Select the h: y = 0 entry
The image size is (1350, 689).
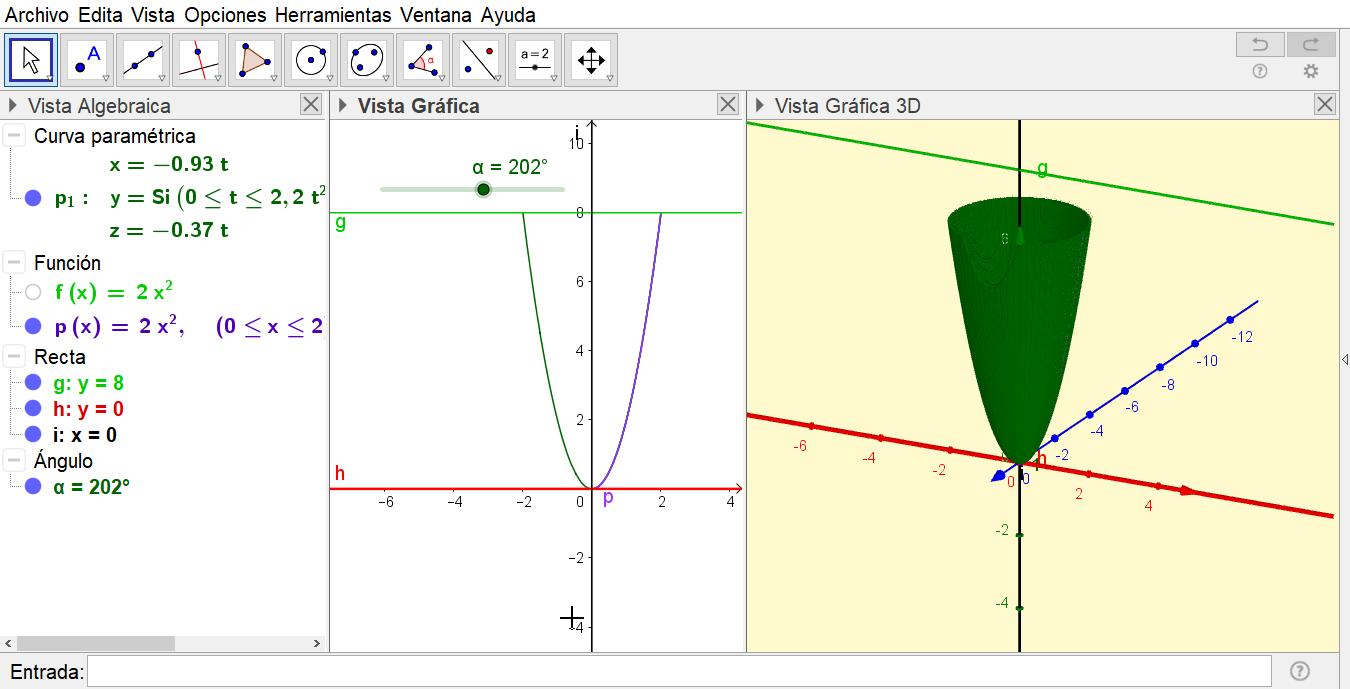[x=88, y=409]
